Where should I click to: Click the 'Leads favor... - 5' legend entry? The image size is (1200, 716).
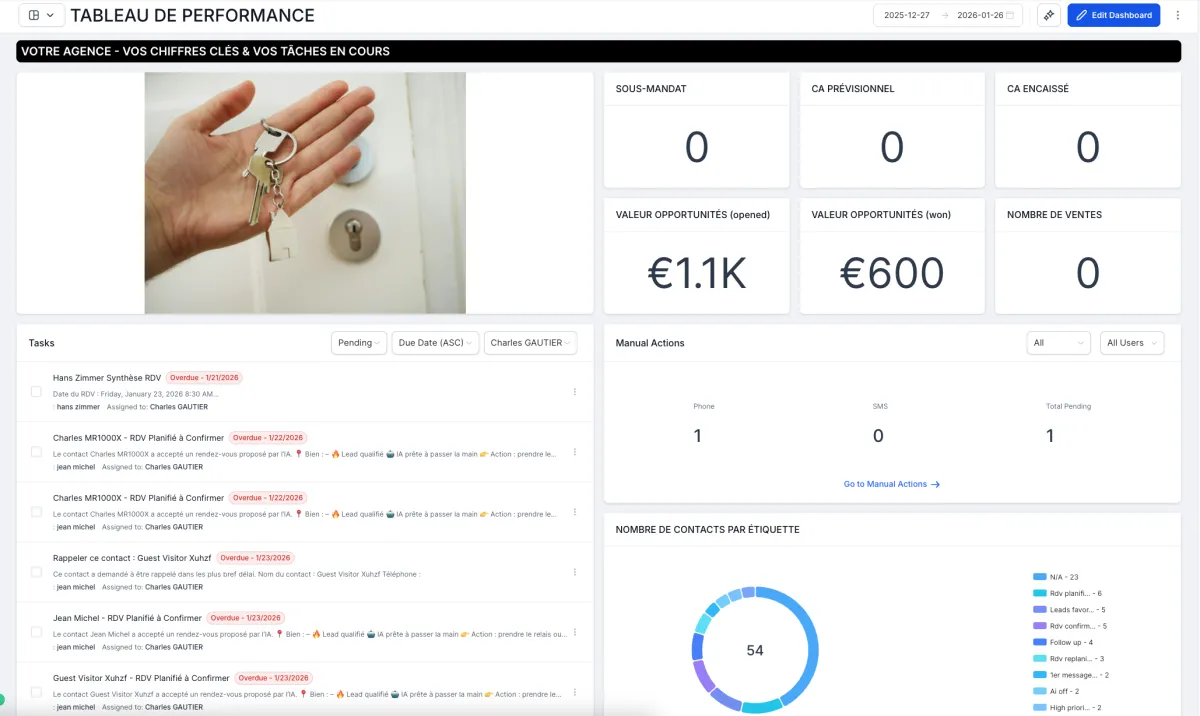click(1070, 609)
